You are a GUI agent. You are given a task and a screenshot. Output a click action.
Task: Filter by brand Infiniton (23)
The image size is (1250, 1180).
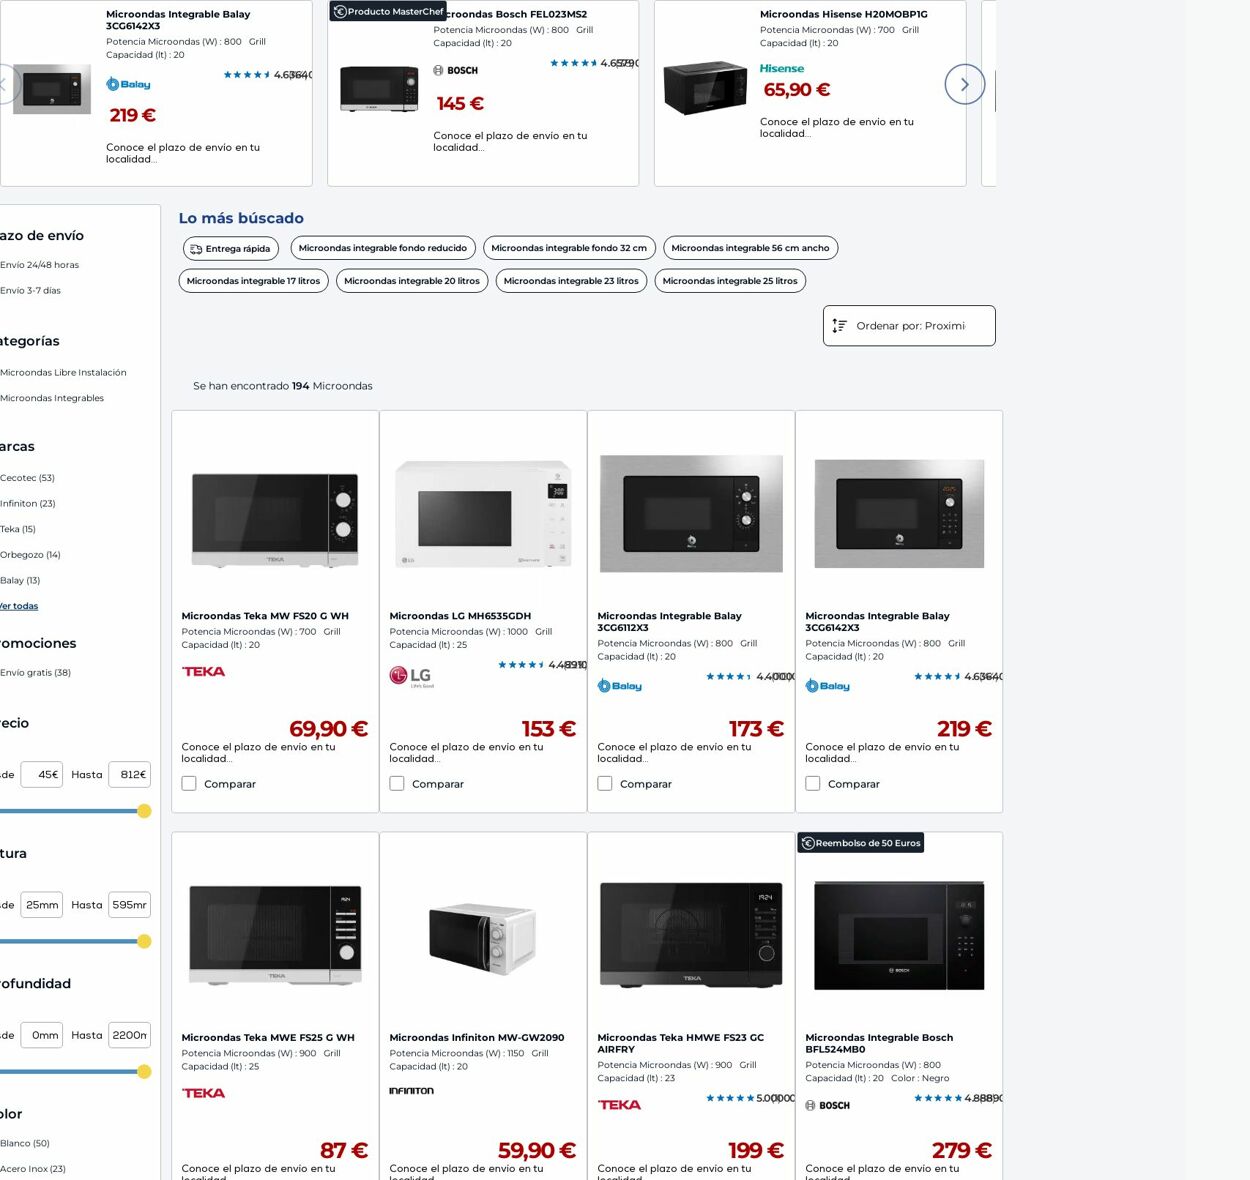(x=28, y=504)
